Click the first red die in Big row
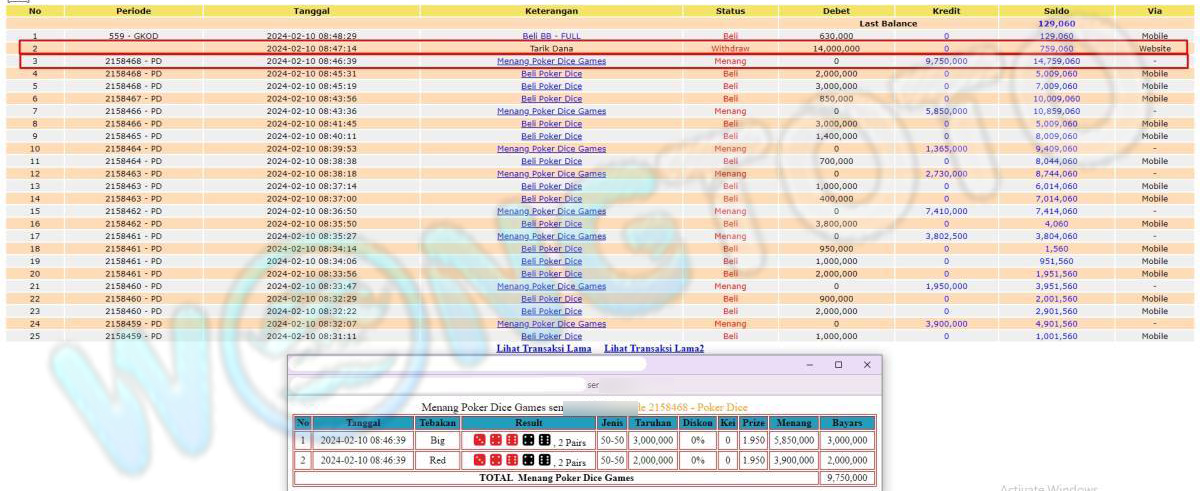 (x=479, y=440)
